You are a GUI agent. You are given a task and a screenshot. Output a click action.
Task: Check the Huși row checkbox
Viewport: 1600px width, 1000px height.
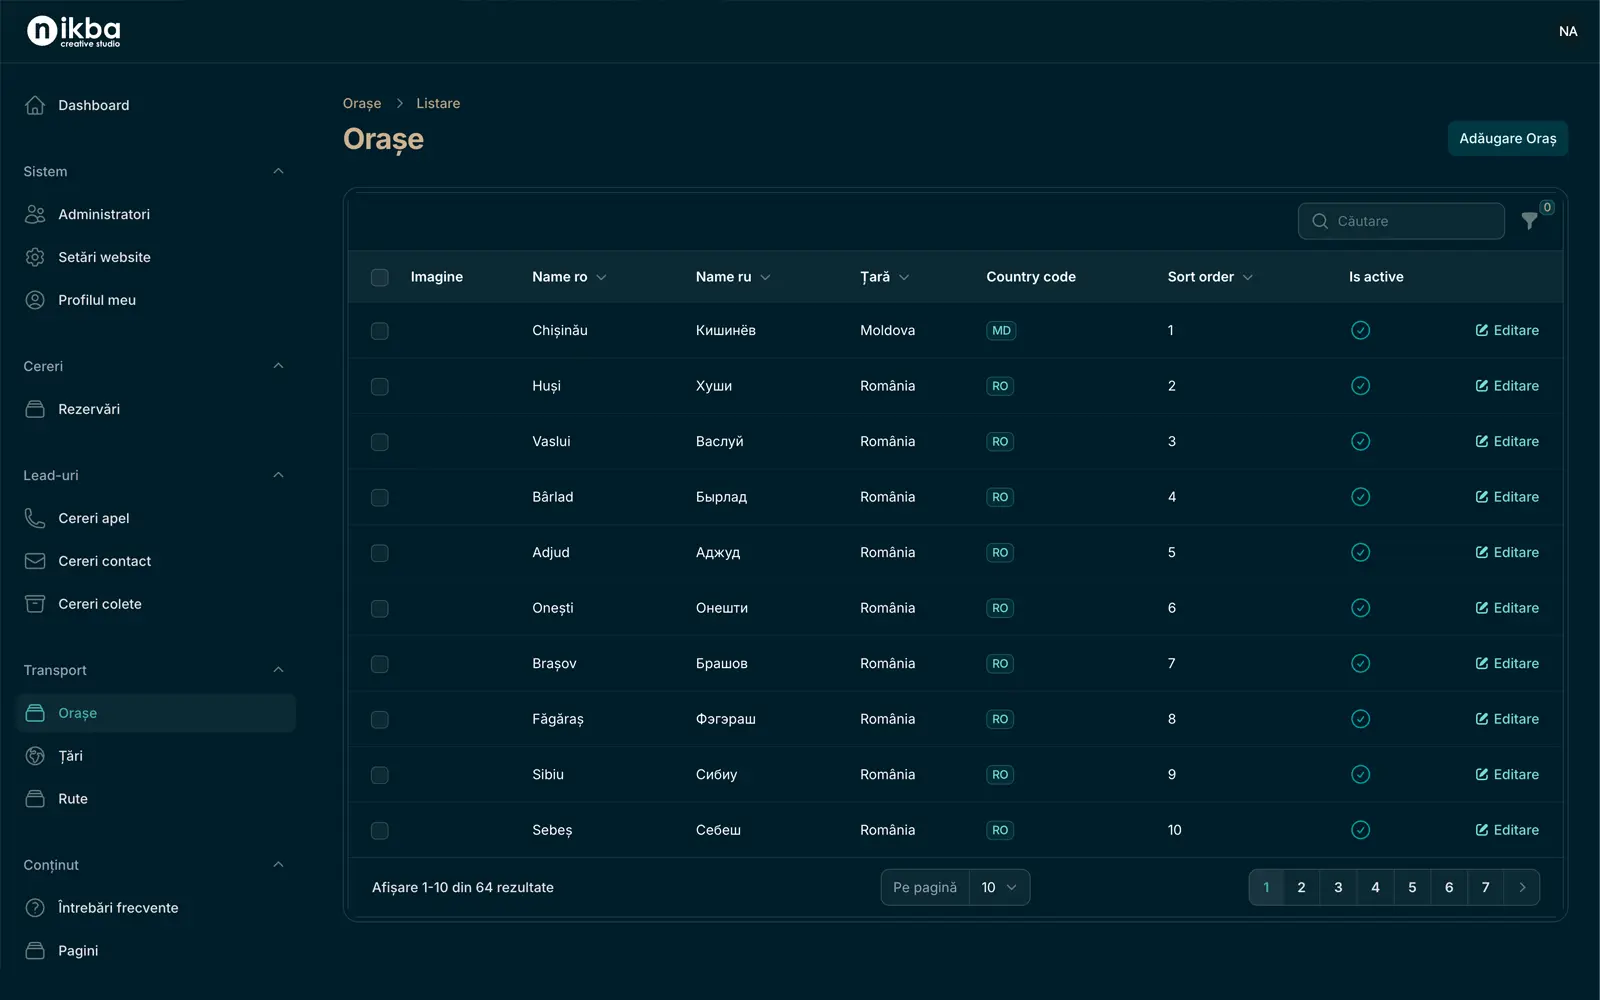[380, 386]
